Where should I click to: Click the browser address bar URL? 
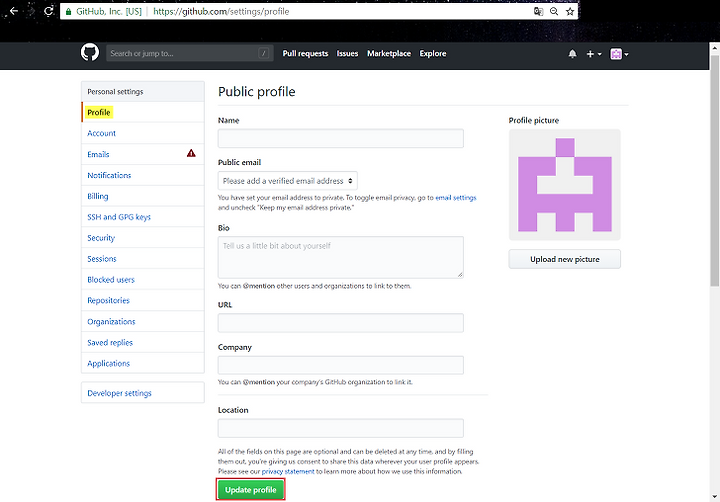point(221,11)
